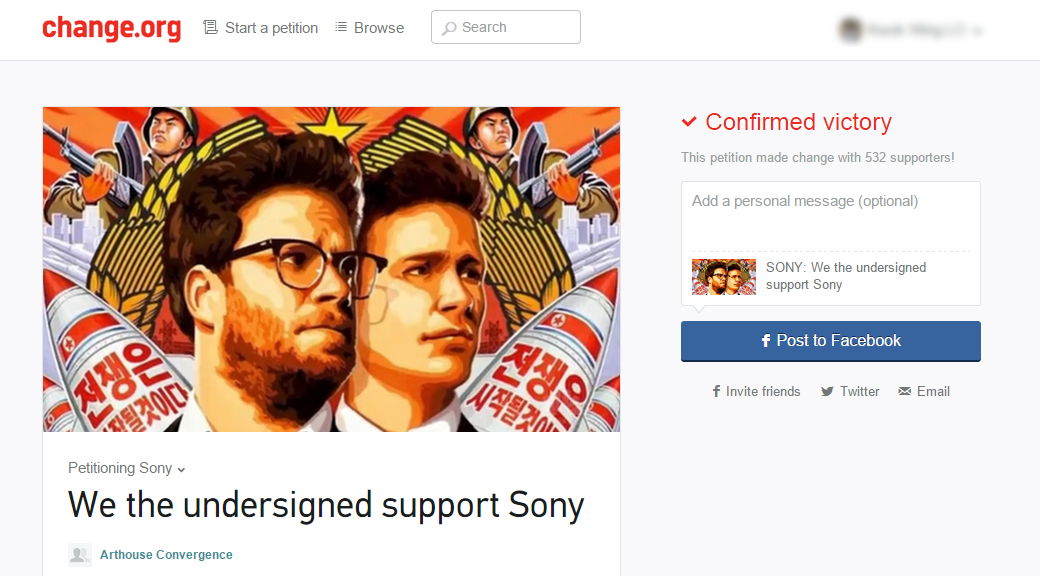Click Facebook icon beside Invite friends
1040x576 pixels.
716,391
